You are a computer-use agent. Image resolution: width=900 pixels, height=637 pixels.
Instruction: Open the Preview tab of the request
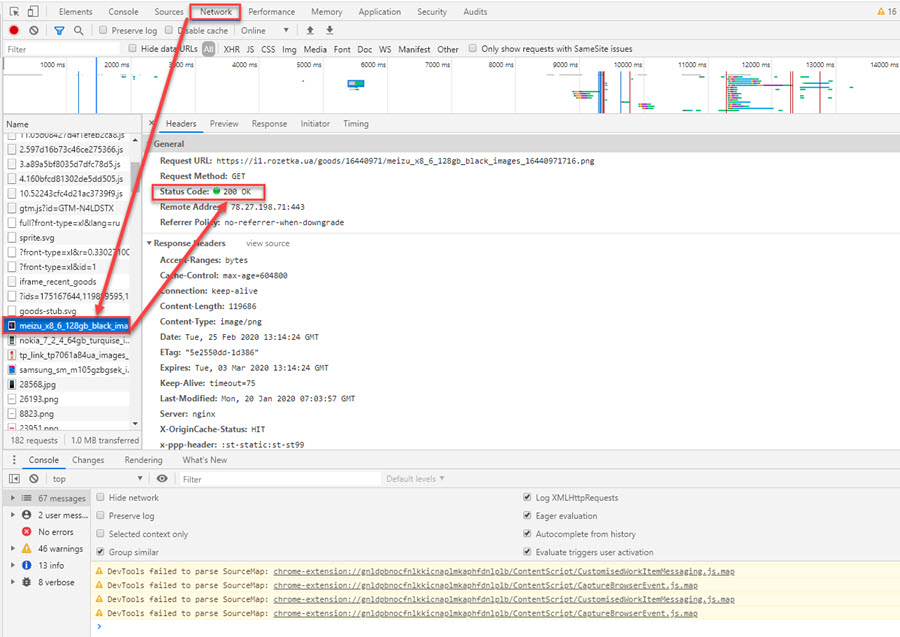click(224, 123)
